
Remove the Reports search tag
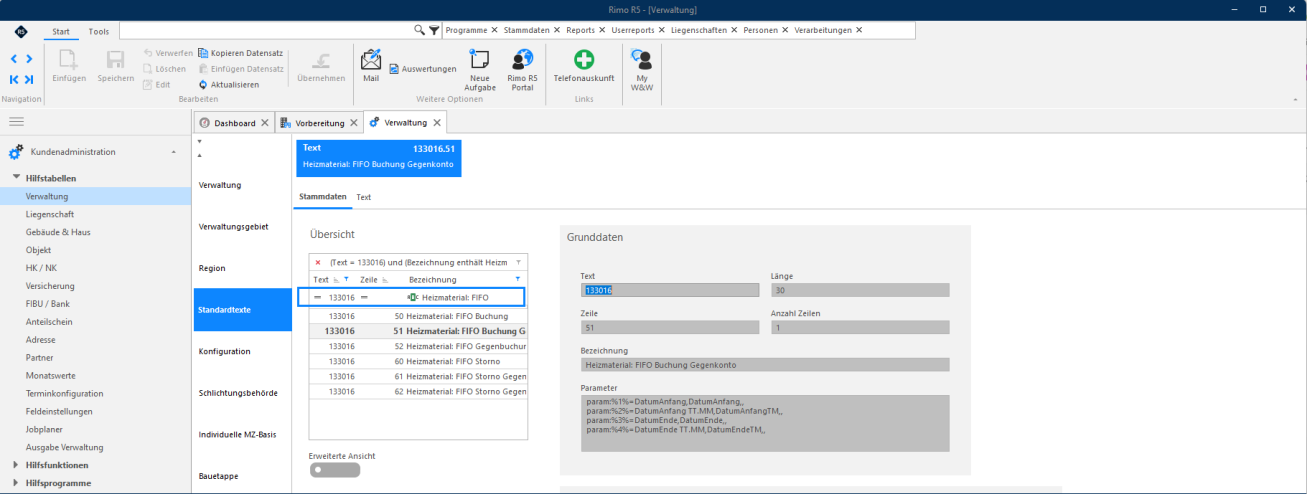602,30
